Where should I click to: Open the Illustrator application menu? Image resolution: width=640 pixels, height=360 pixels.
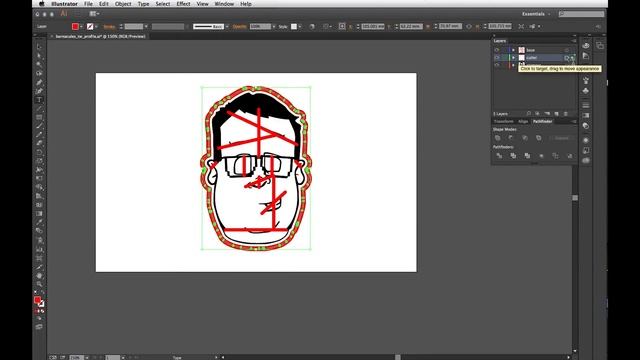click(64, 4)
